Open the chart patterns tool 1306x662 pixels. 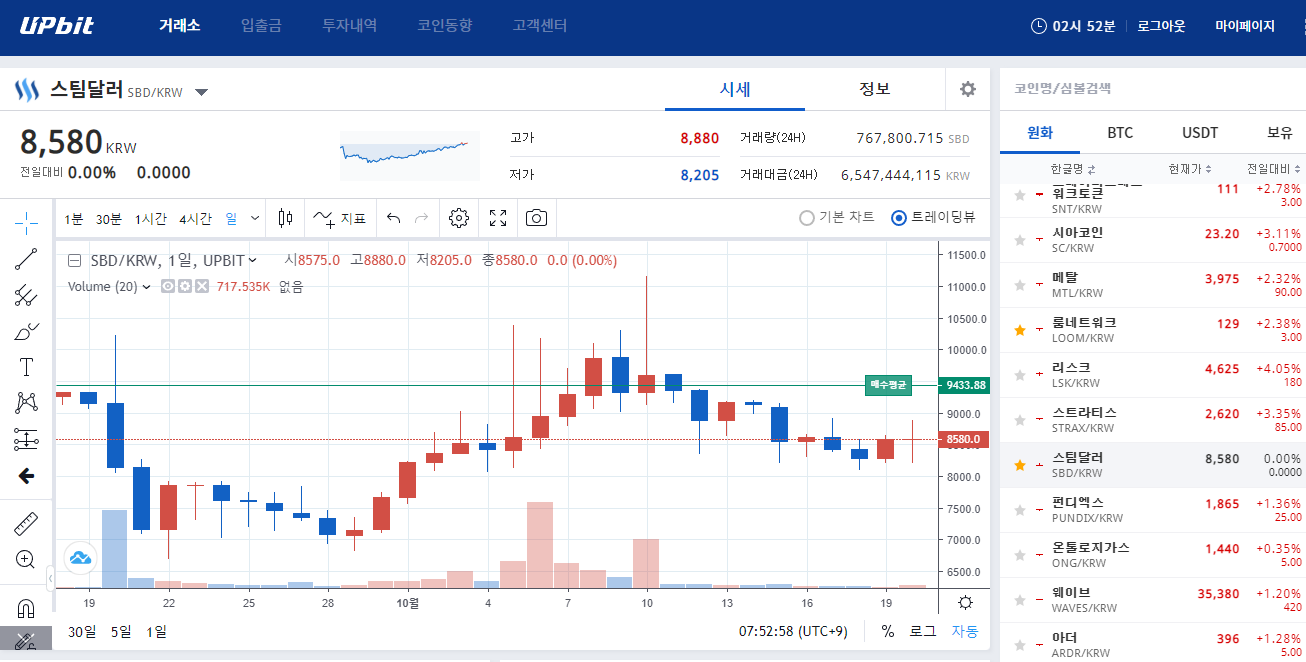[x=26, y=403]
